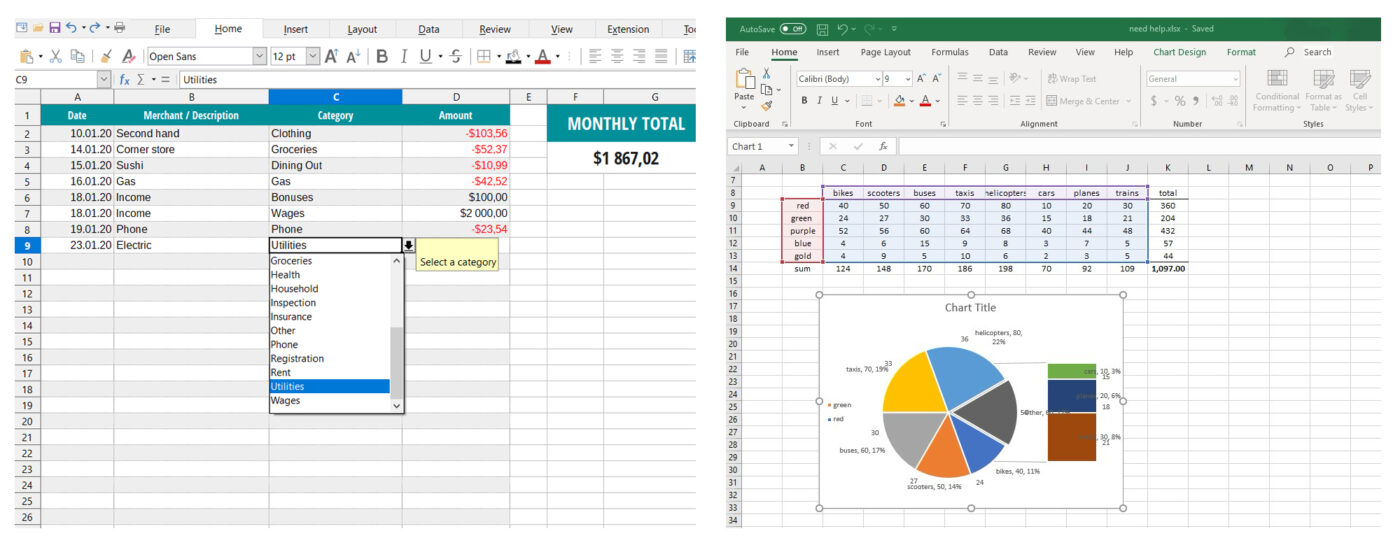Open Conditional Formatting menu in Excel
The width and height of the screenshot is (1400, 545).
1277,90
